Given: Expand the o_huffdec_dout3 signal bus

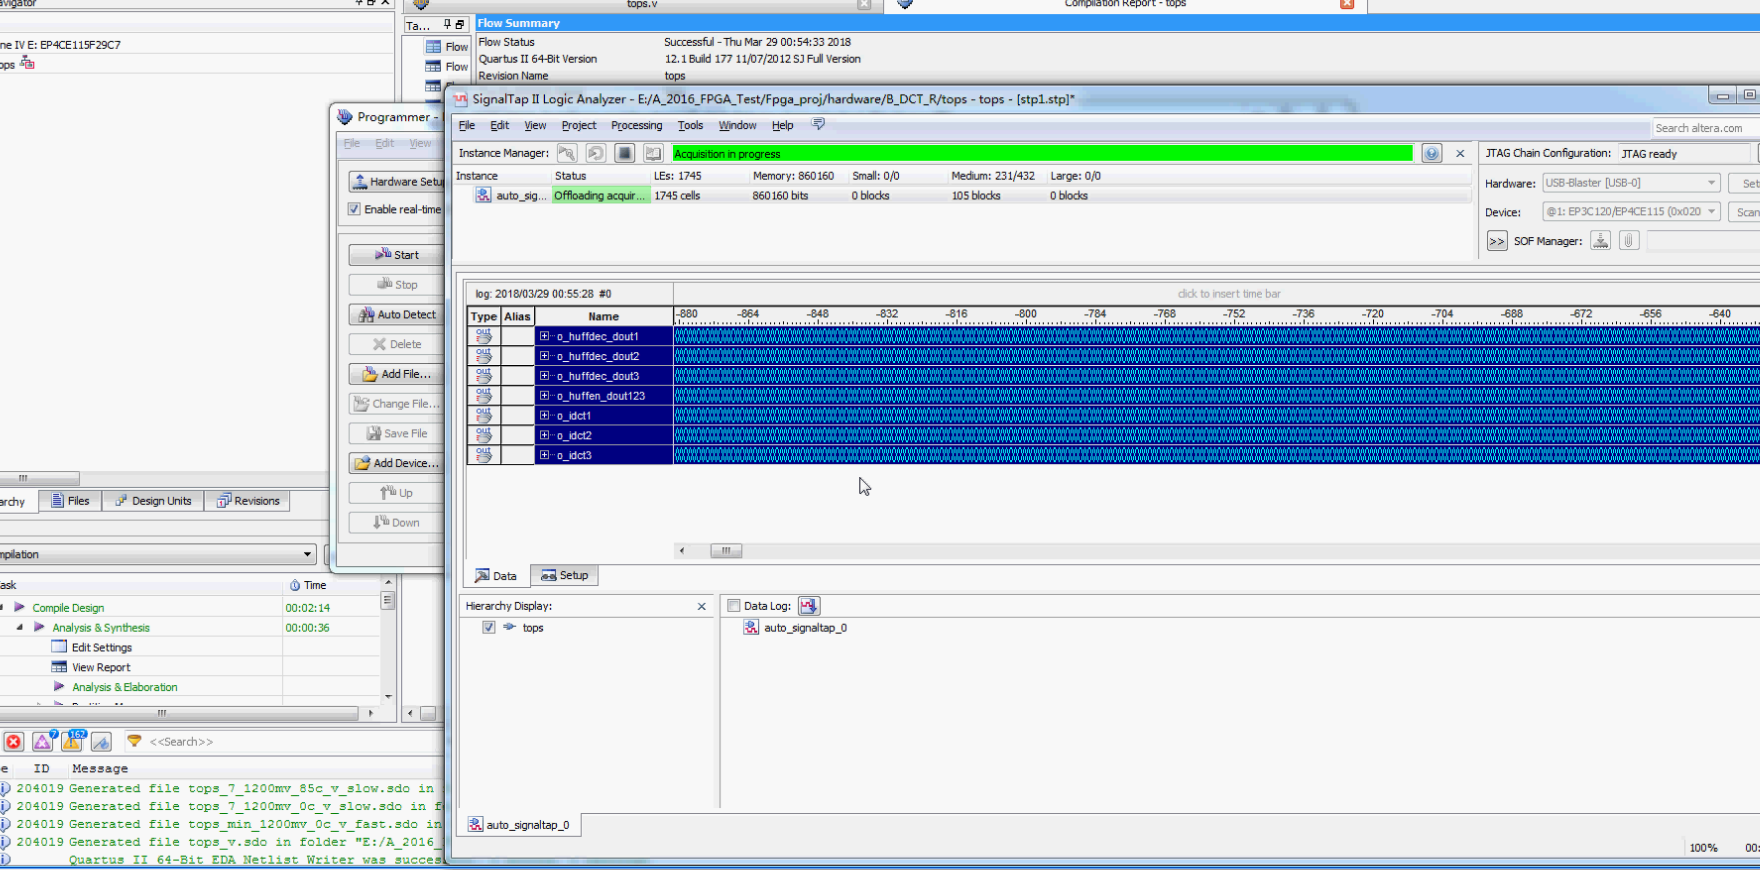Looking at the screenshot, I should click(544, 376).
